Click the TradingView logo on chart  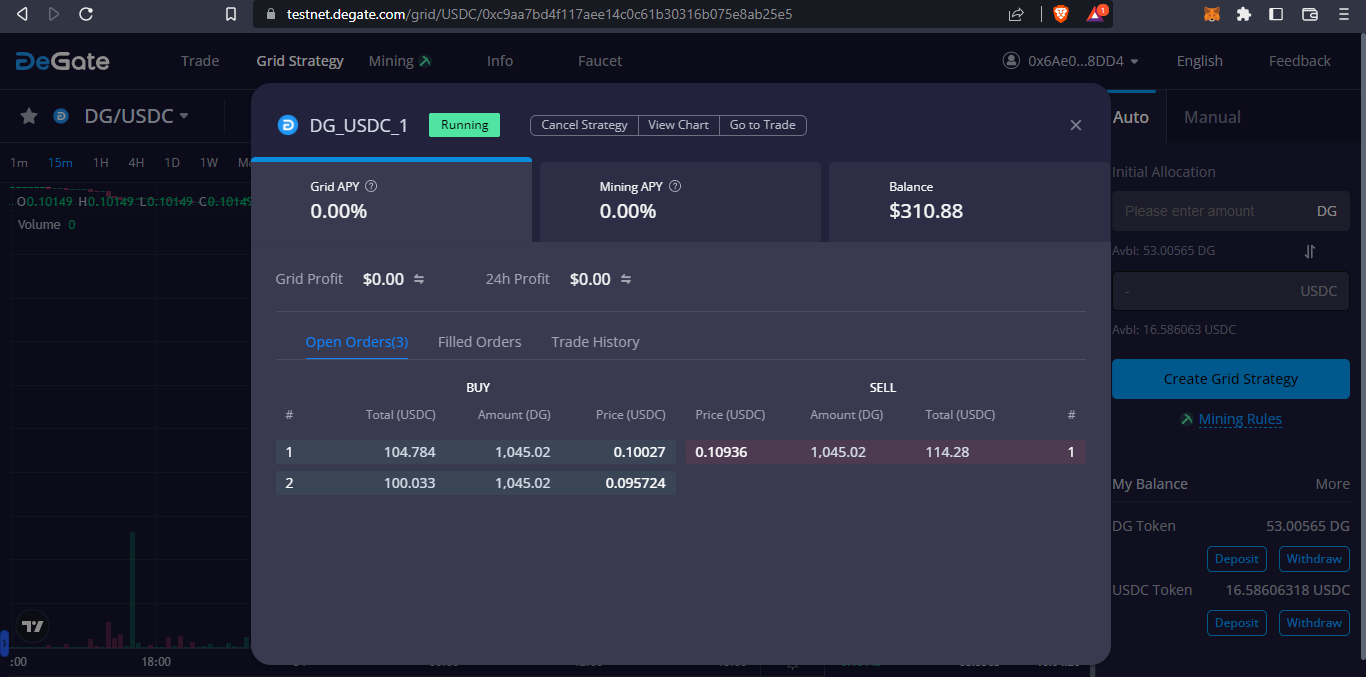33,627
